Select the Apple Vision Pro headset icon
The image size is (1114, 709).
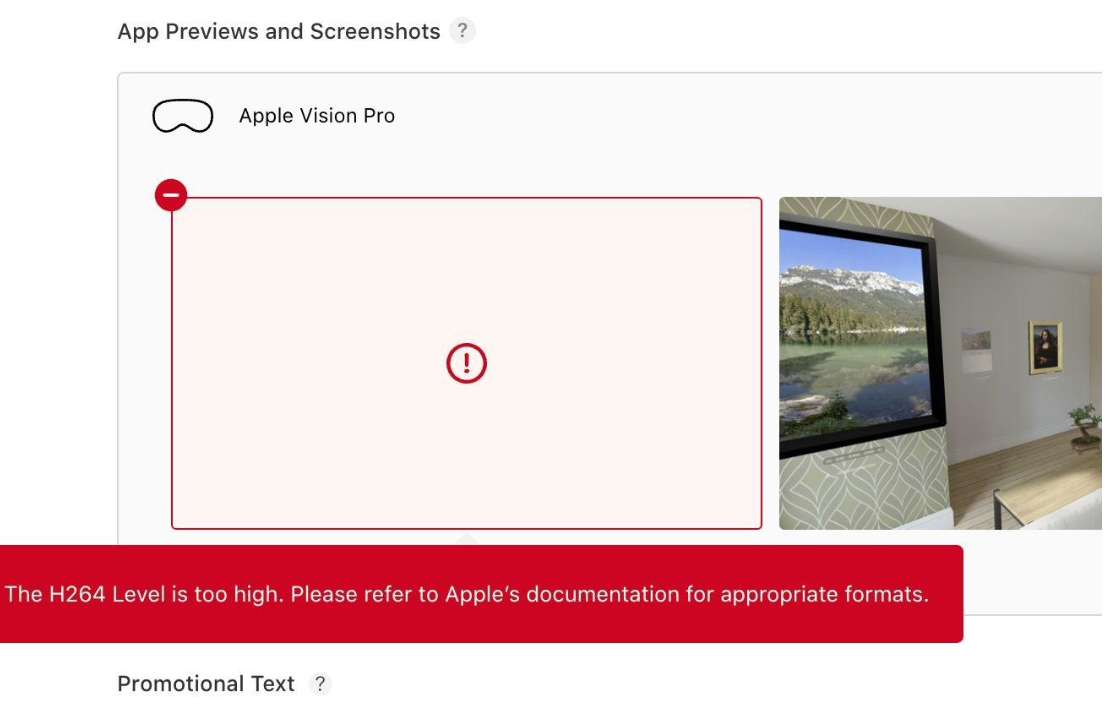[x=183, y=116]
